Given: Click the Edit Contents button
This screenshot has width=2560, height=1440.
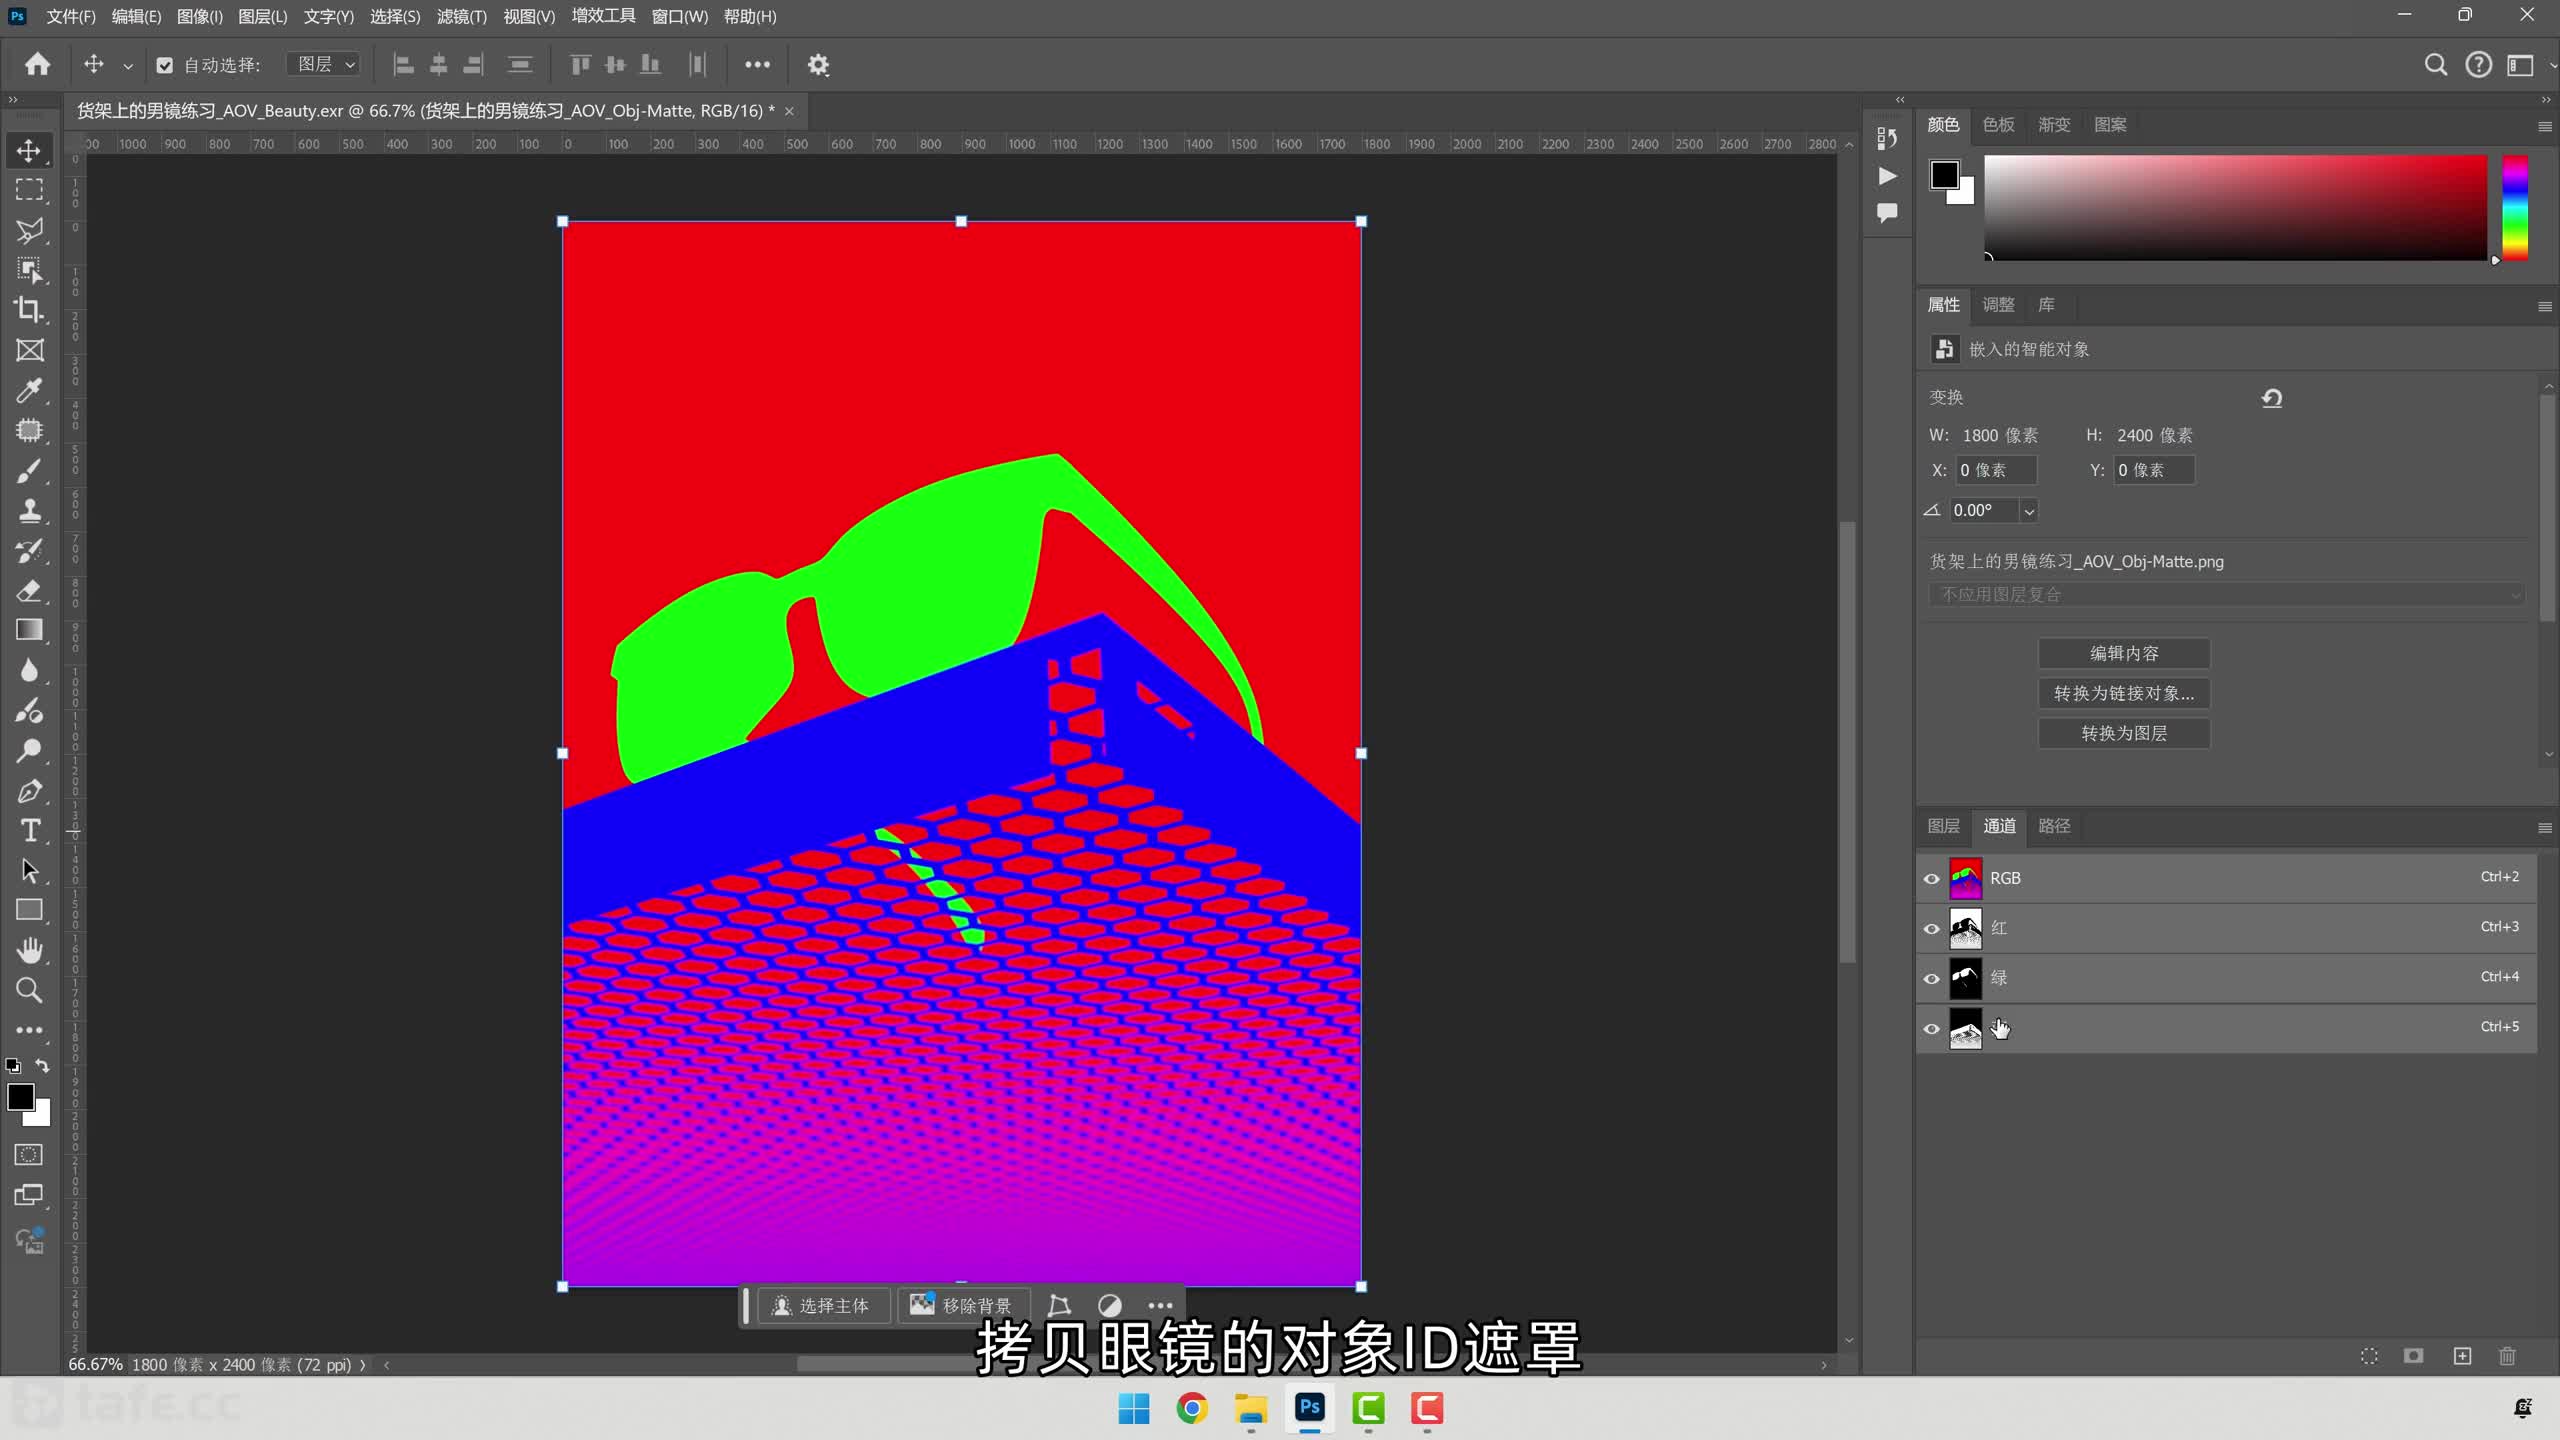Looking at the screenshot, I should (2124, 654).
